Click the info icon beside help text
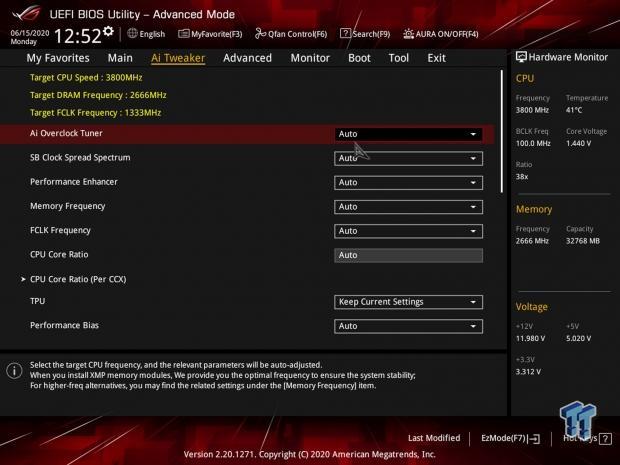Viewport: 620px width, 465px height. tap(14, 371)
